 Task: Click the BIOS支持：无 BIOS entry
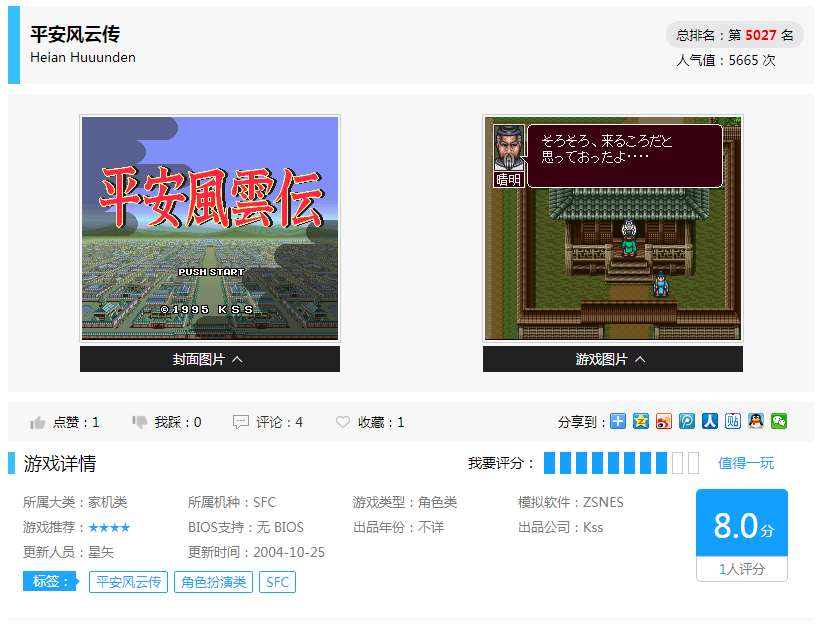246,527
